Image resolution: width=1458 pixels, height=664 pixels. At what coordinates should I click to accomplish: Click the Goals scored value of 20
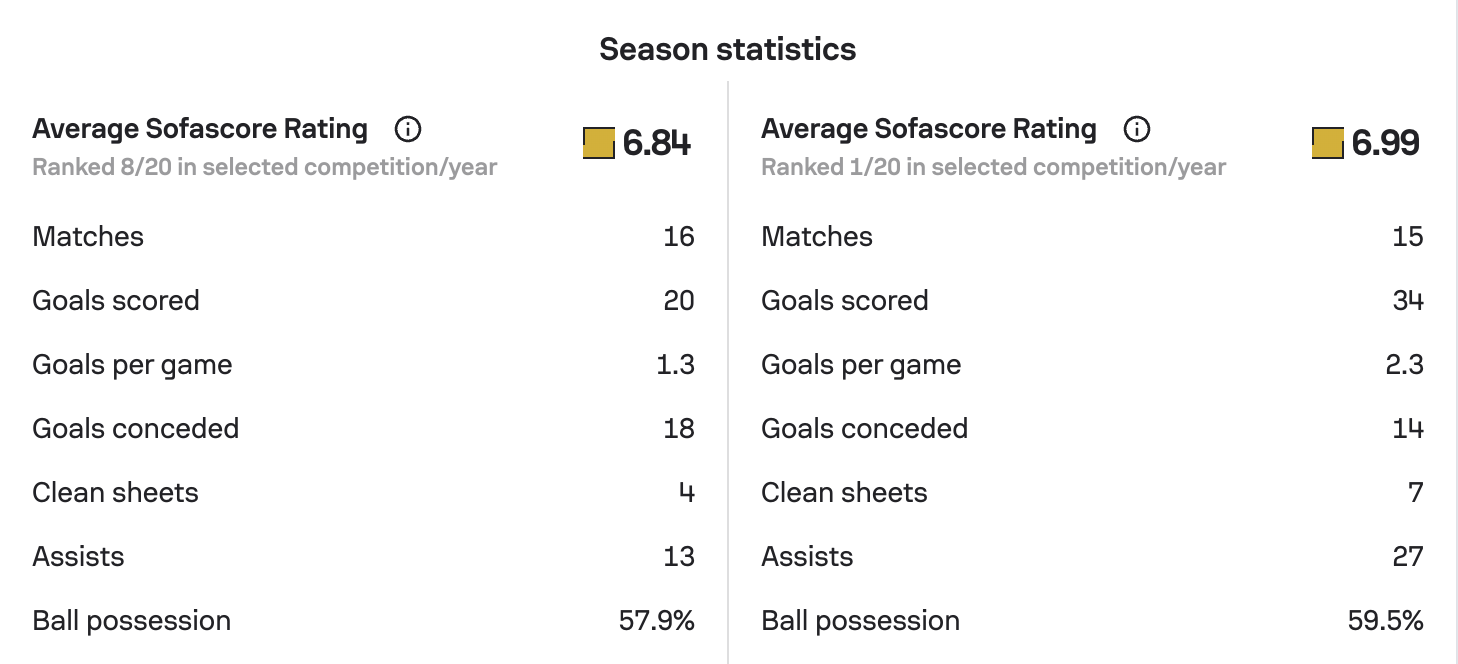click(679, 301)
